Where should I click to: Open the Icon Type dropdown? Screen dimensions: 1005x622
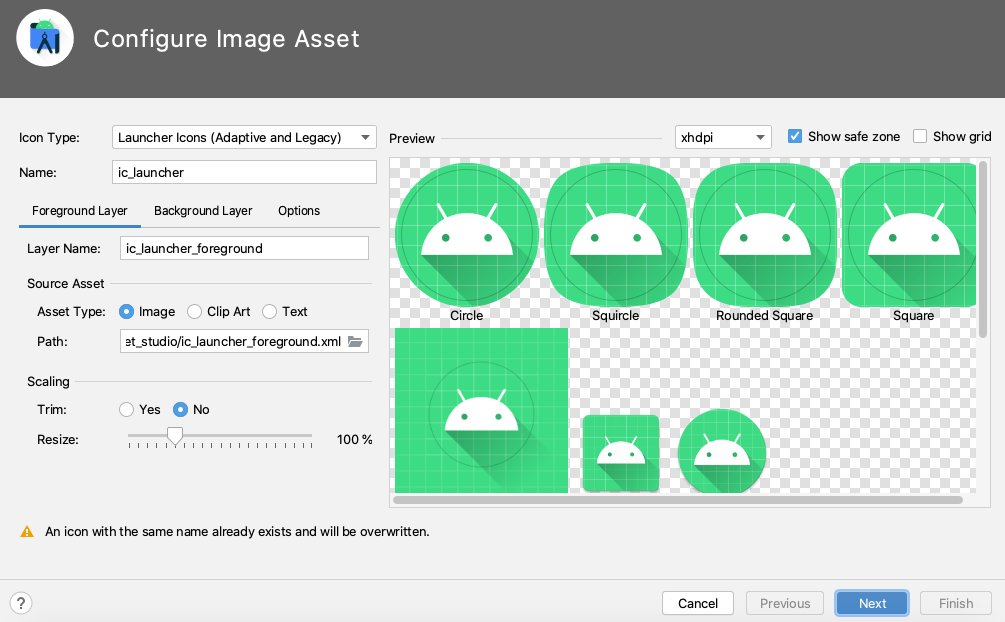[244, 137]
